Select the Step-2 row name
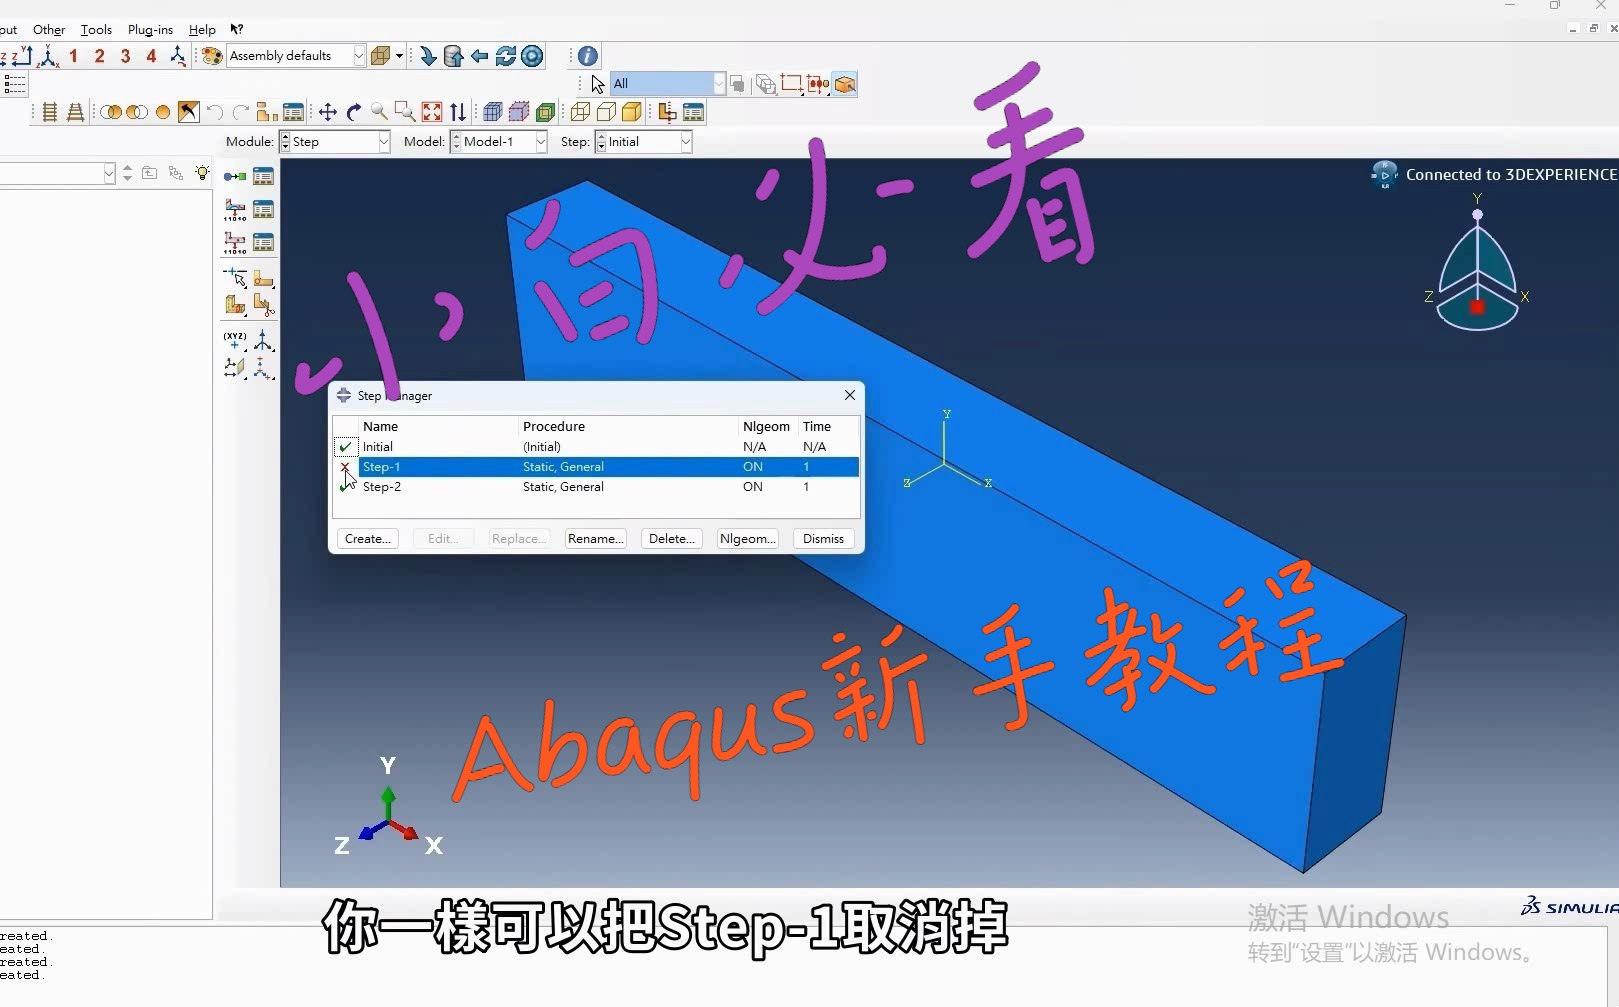Screen dimensions: 1619x1007 (x=382, y=487)
